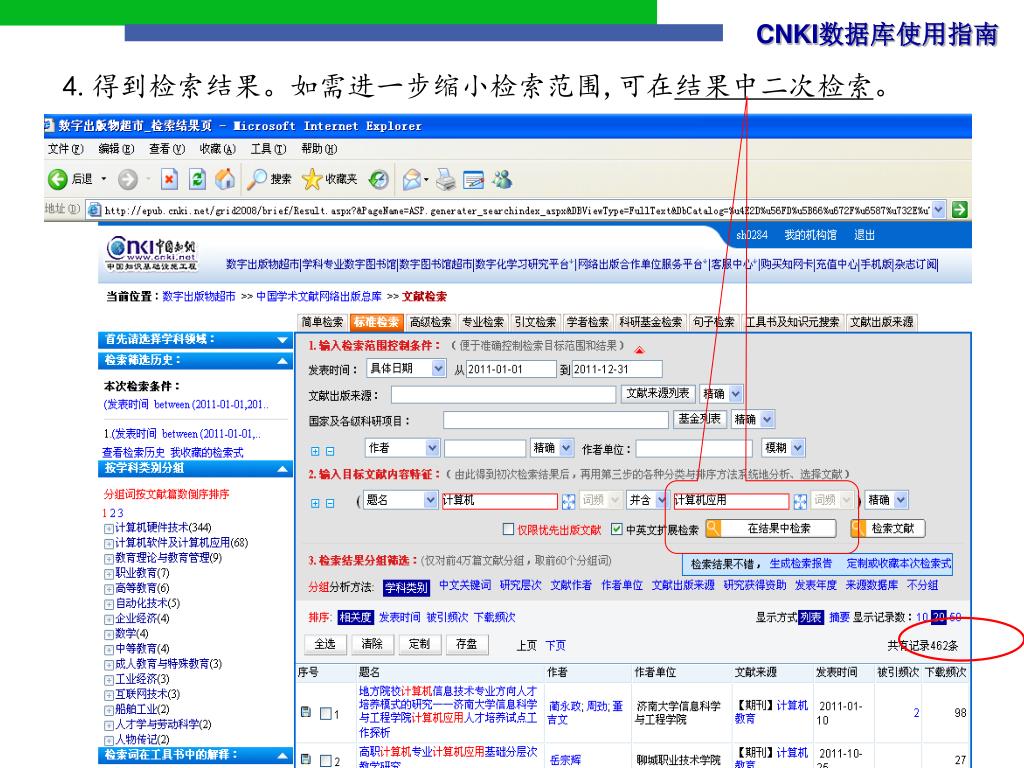Sort results by 被引频次
This screenshot has height=768, width=1024.
click(447, 617)
